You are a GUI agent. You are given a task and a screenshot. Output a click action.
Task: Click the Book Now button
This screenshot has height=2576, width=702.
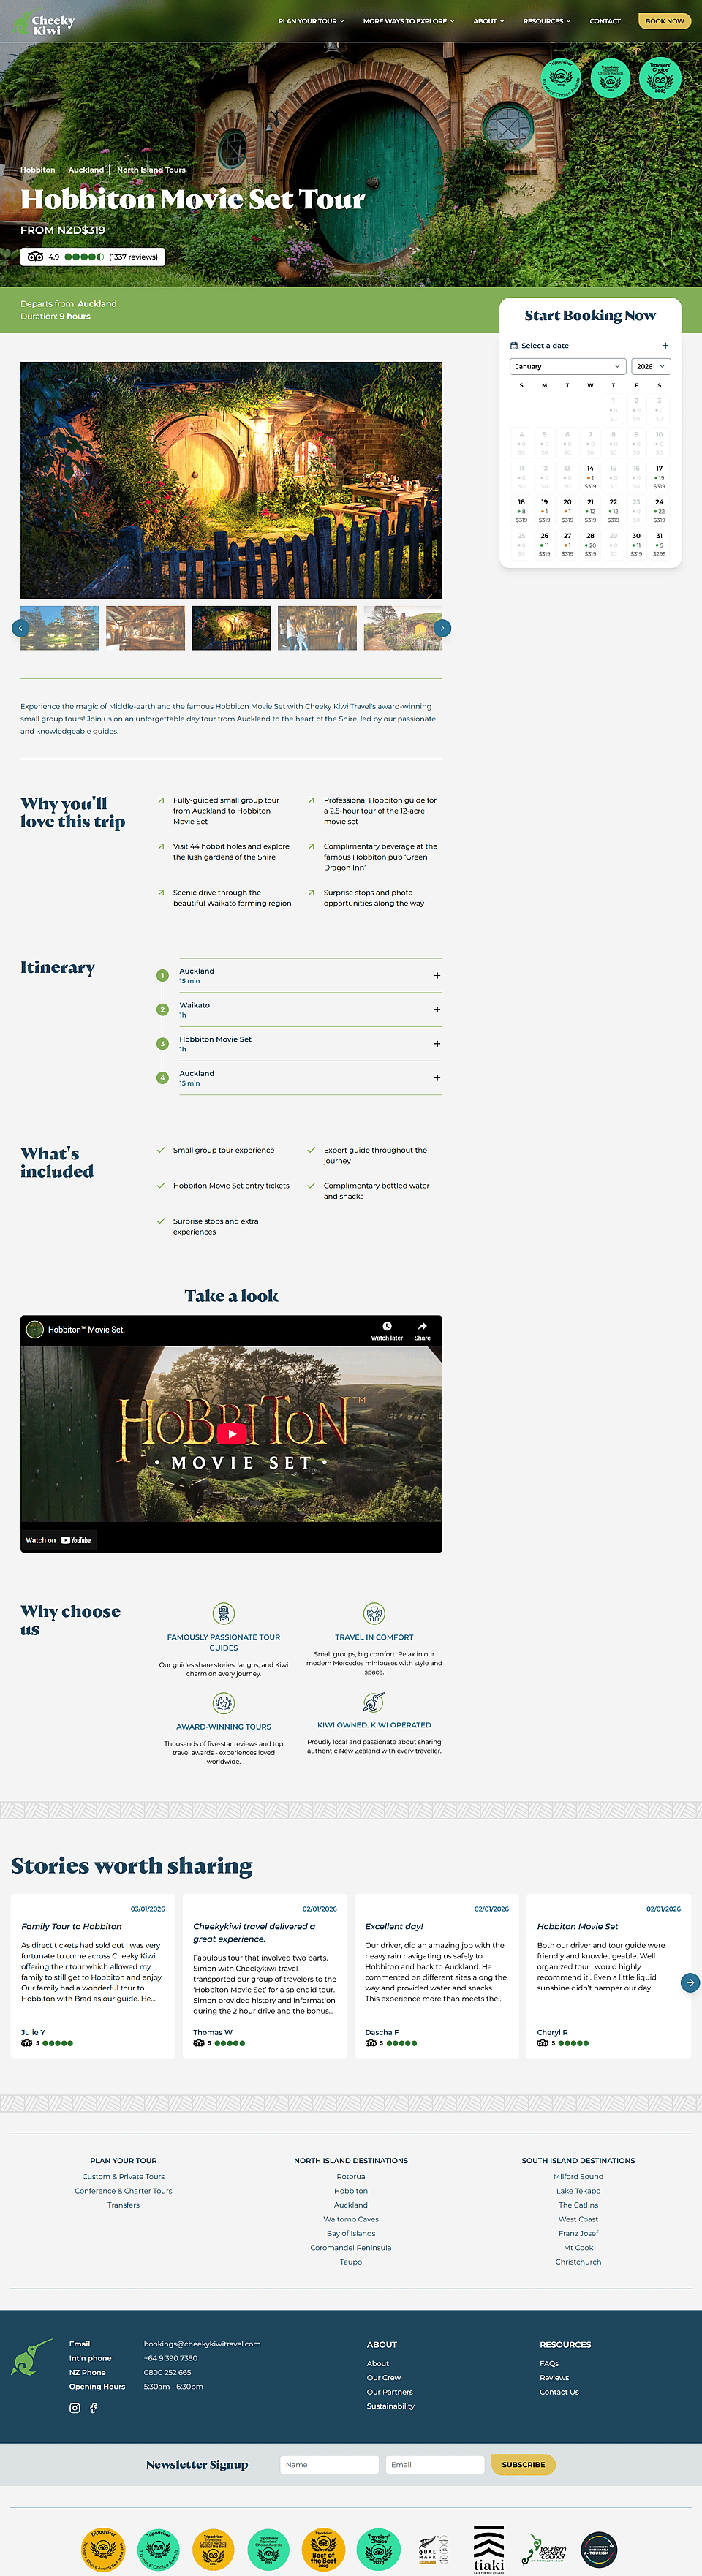(x=664, y=21)
